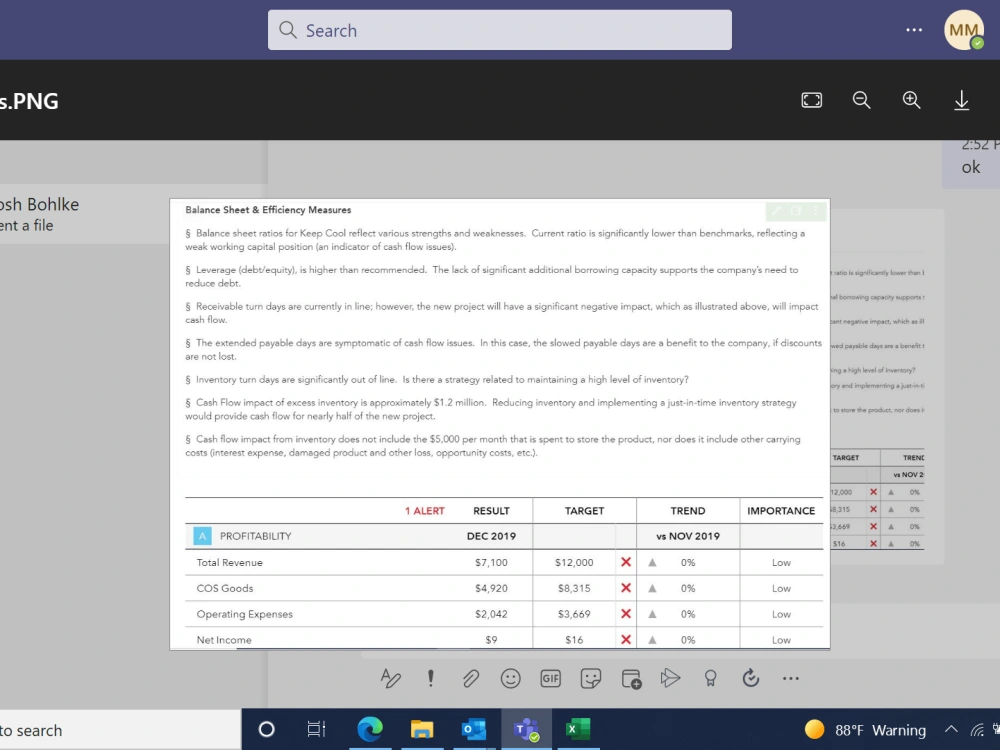Launch Microsoft Edge from the taskbar
The width and height of the screenshot is (1000, 750).
[370, 729]
